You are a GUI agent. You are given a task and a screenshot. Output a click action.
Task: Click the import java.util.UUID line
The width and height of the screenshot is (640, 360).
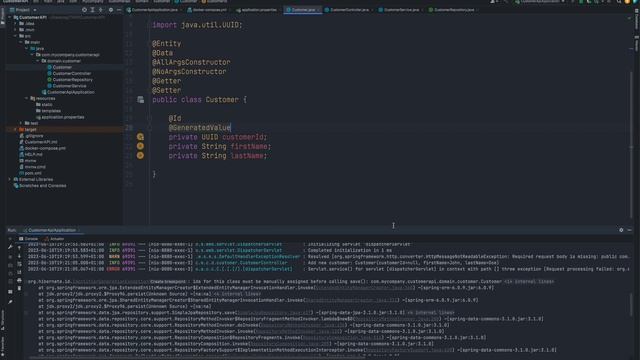click(x=197, y=25)
